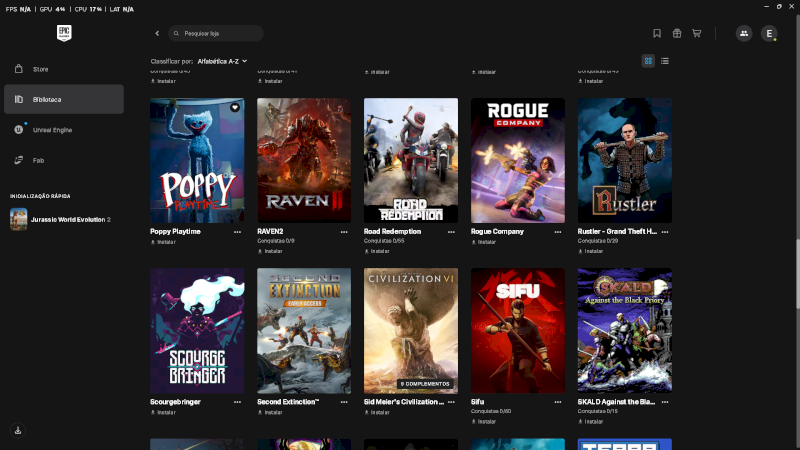
Task: Open options menu for Poppy Playtime
Action: coord(237,232)
